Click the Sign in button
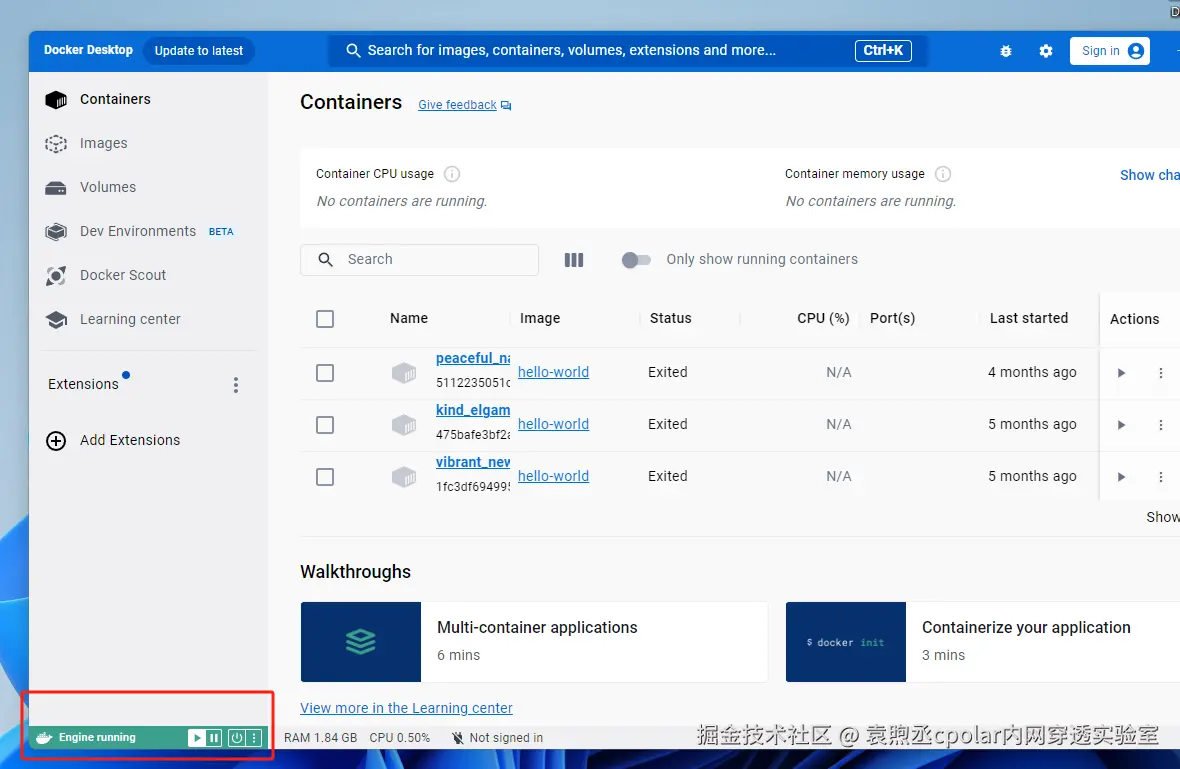 point(1109,50)
